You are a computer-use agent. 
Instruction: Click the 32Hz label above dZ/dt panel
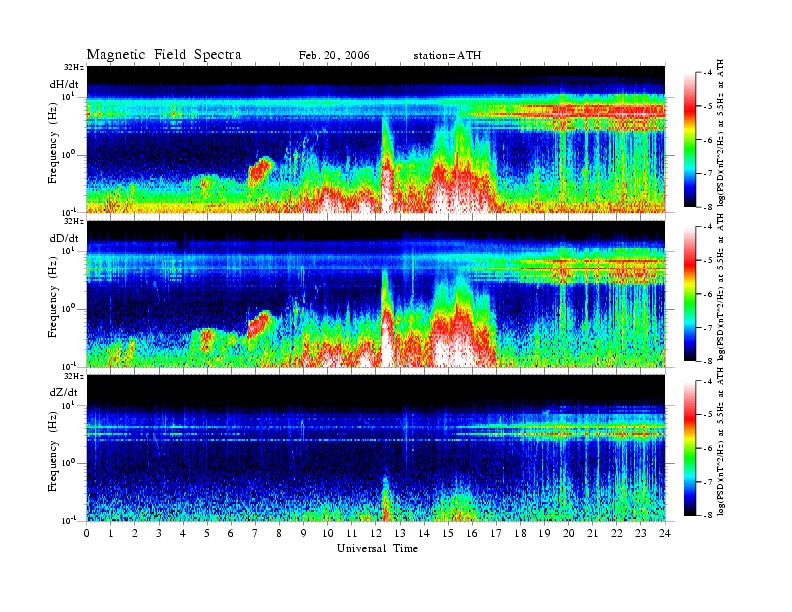pyautogui.click(x=74, y=376)
